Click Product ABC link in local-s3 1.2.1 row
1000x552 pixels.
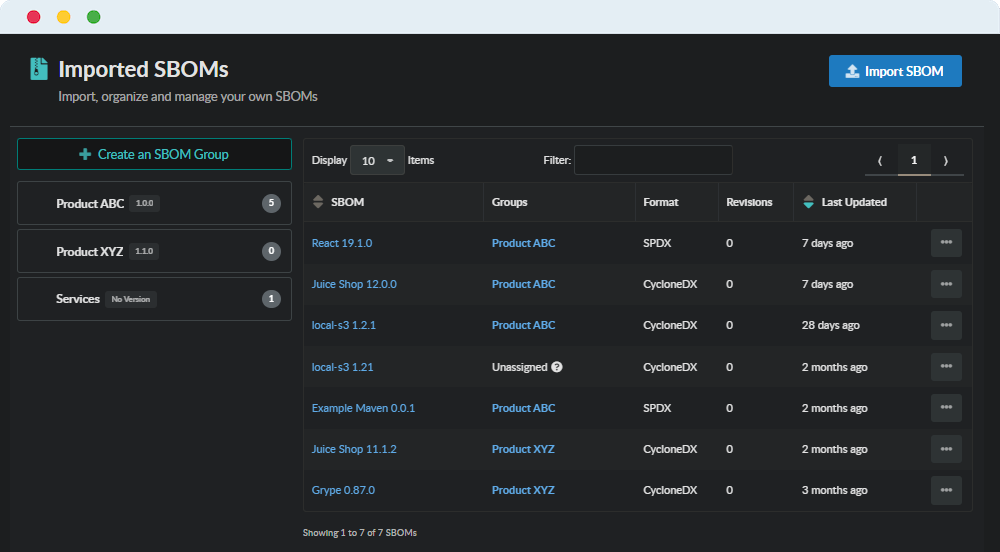pos(524,325)
